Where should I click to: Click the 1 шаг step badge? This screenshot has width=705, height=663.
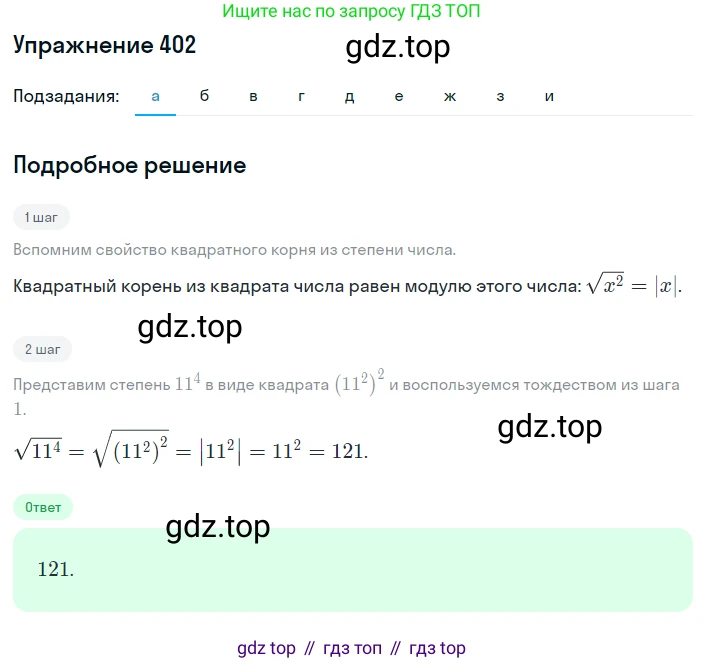(x=41, y=218)
